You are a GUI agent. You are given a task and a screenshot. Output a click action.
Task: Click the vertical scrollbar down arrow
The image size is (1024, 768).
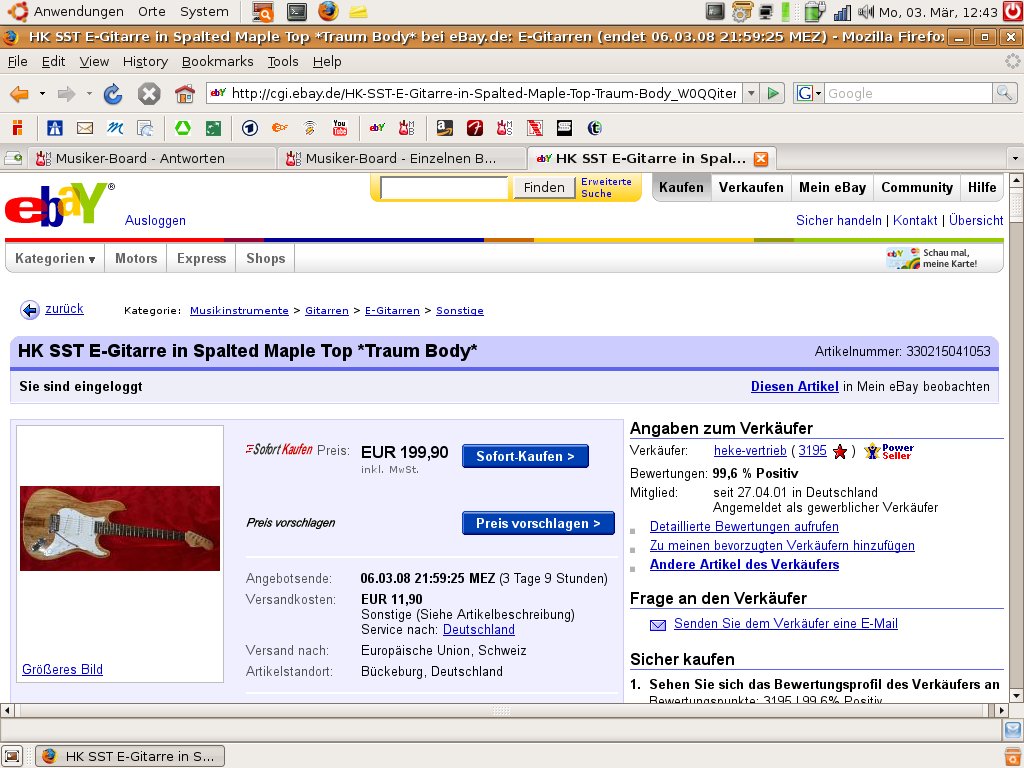point(1016,696)
